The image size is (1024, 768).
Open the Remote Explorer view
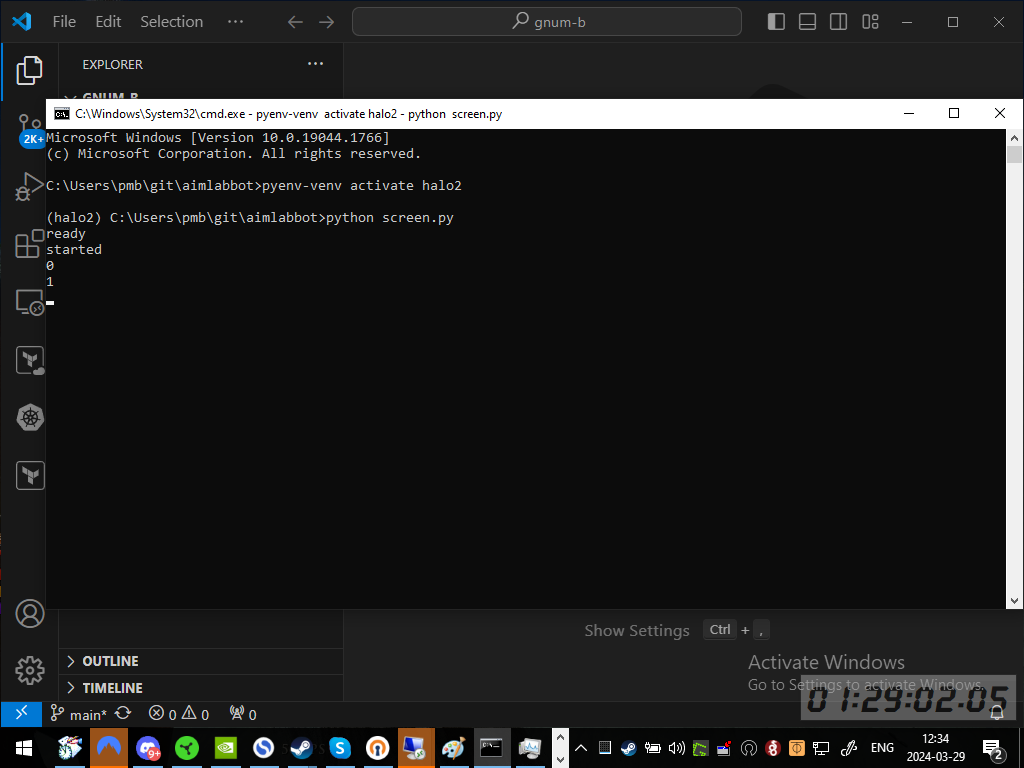tap(29, 303)
